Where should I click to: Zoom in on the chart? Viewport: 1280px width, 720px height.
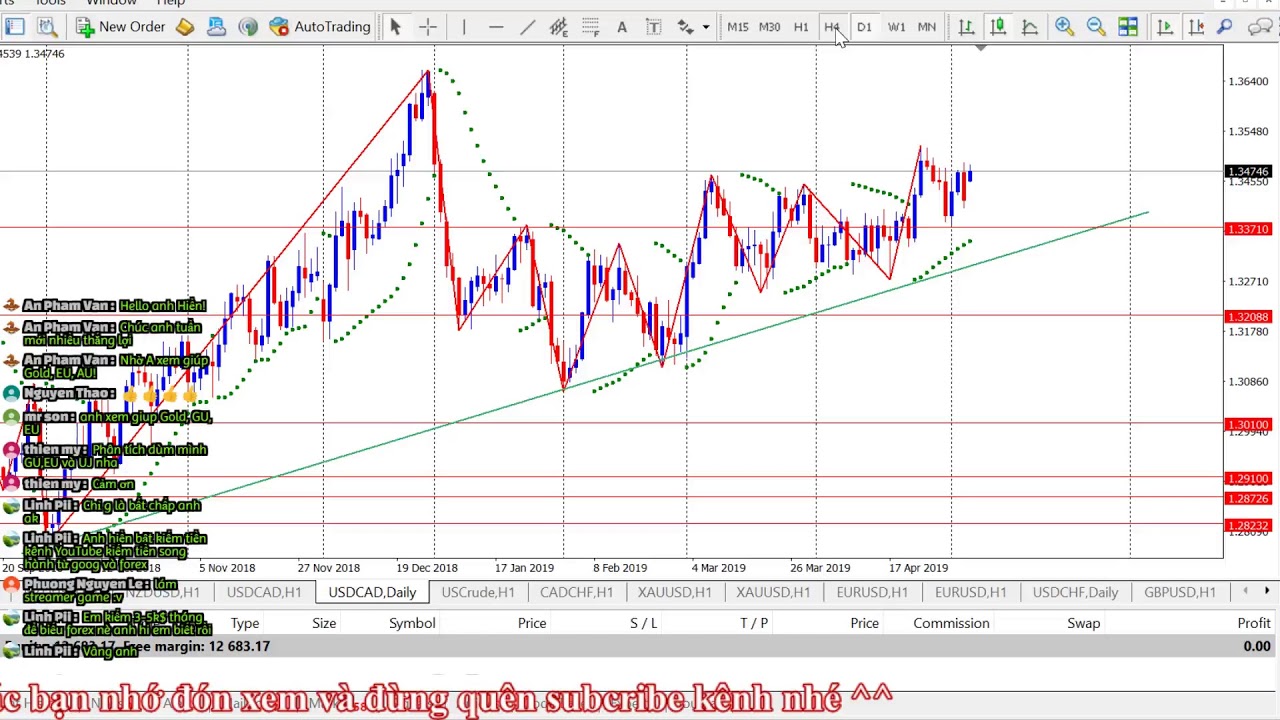coord(1064,27)
